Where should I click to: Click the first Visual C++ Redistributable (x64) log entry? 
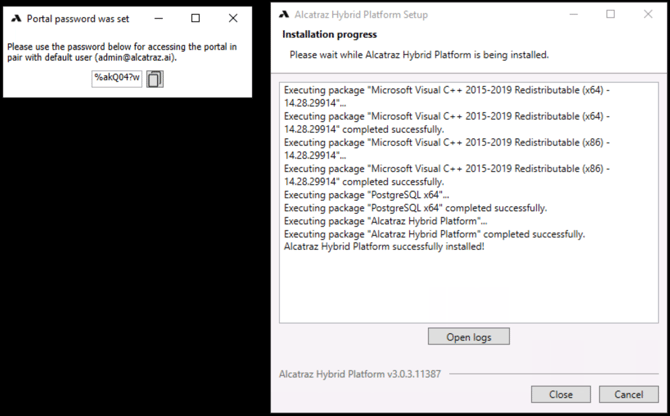(447, 96)
